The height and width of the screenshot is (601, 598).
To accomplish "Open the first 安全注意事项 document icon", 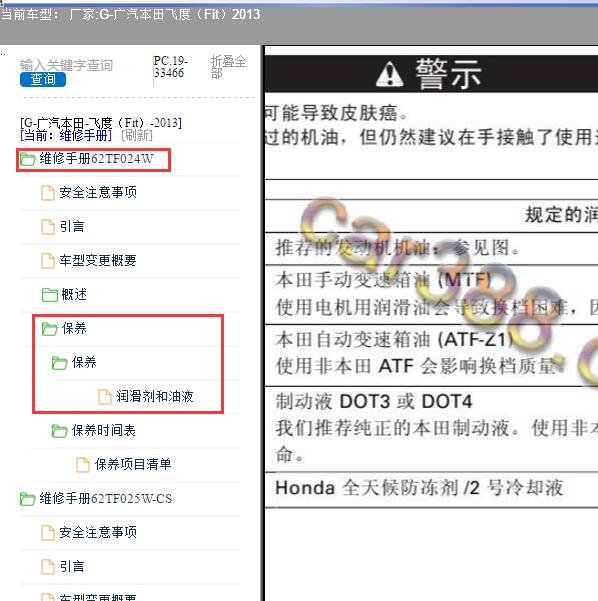I will click(48, 192).
